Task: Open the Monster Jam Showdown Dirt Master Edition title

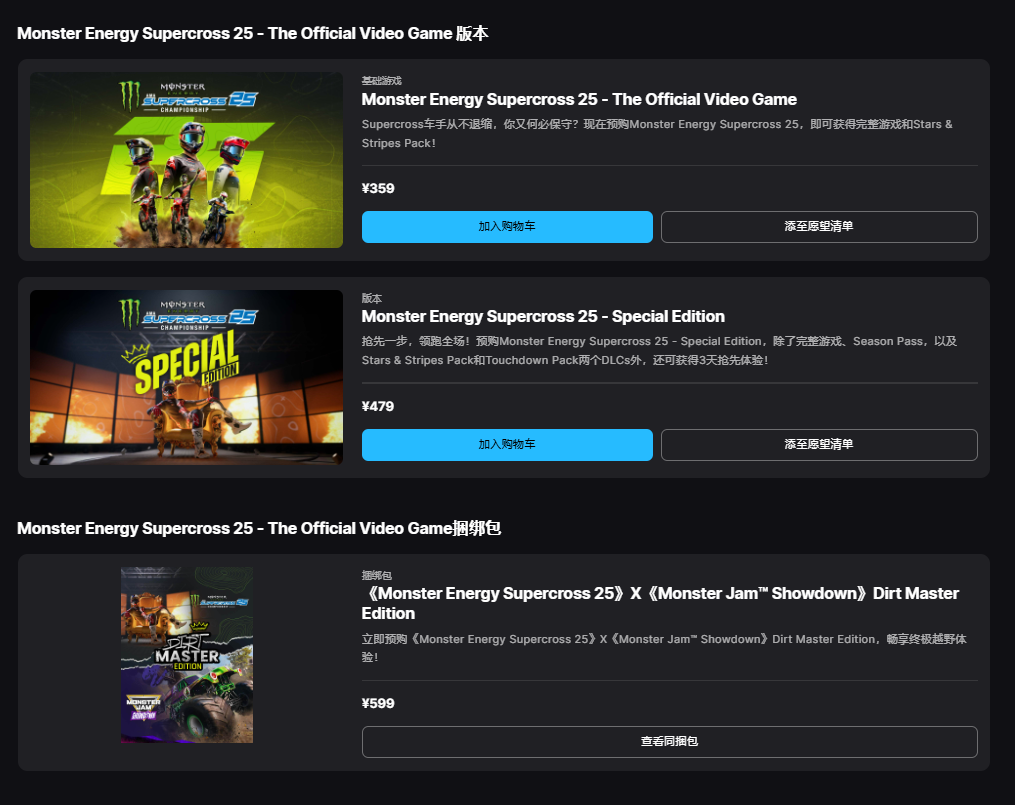Action: pos(660,603)
